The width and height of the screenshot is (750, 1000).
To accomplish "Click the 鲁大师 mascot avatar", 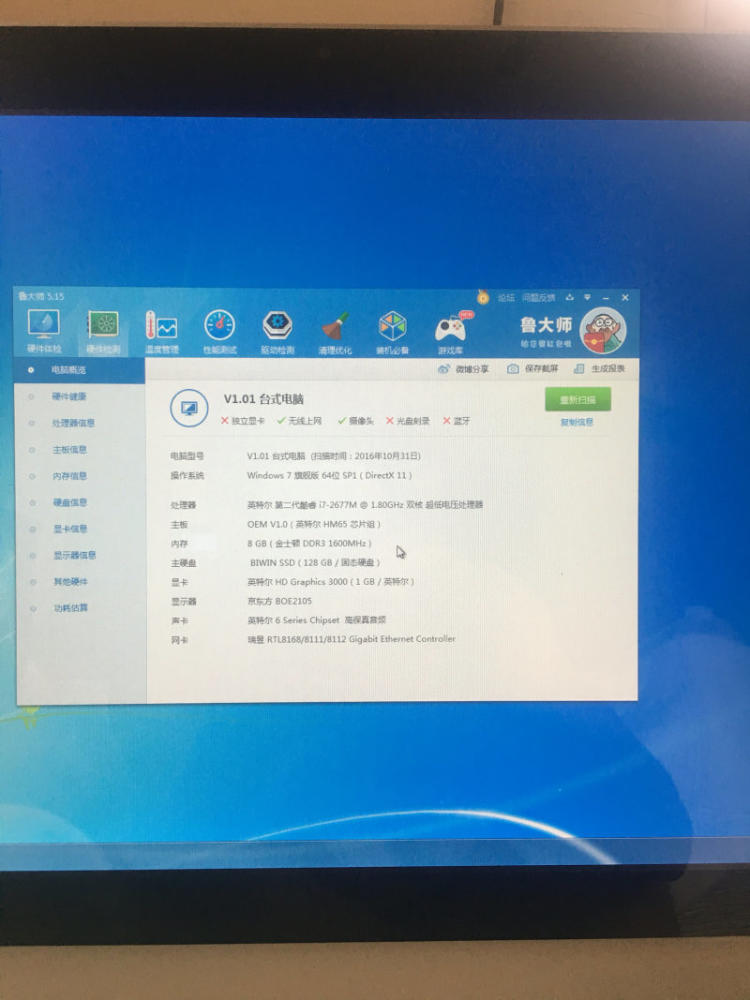I will click(x=603, y=330).
